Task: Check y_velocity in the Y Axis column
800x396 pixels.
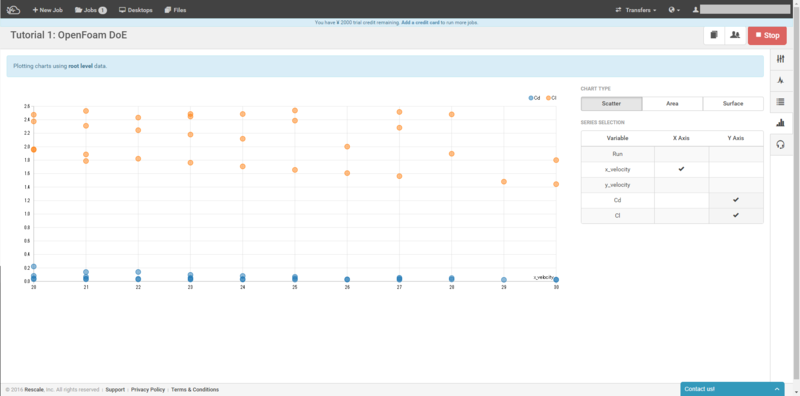Action: pos(736,185)
